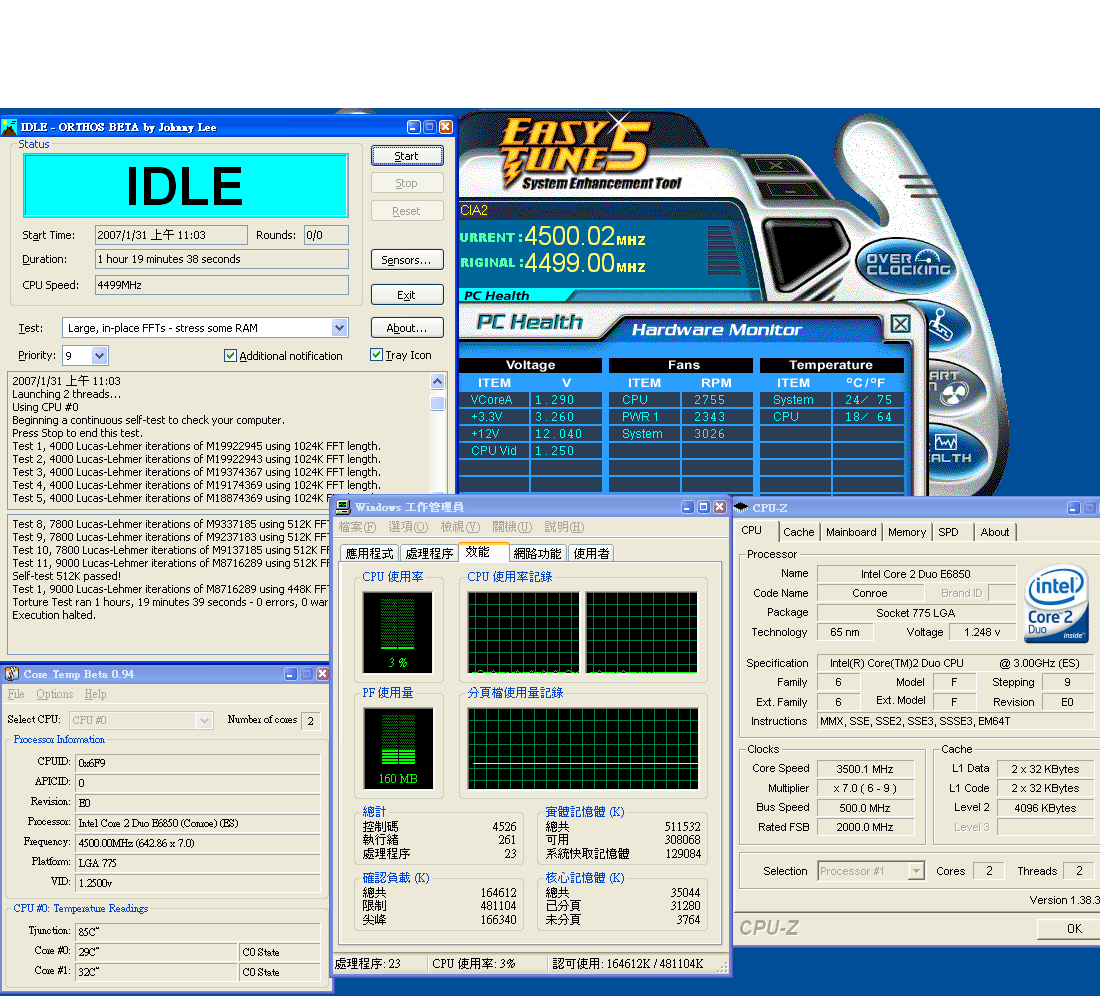
Task: Open Task Manager 處理程序 tab
Action: coord(429,553)
